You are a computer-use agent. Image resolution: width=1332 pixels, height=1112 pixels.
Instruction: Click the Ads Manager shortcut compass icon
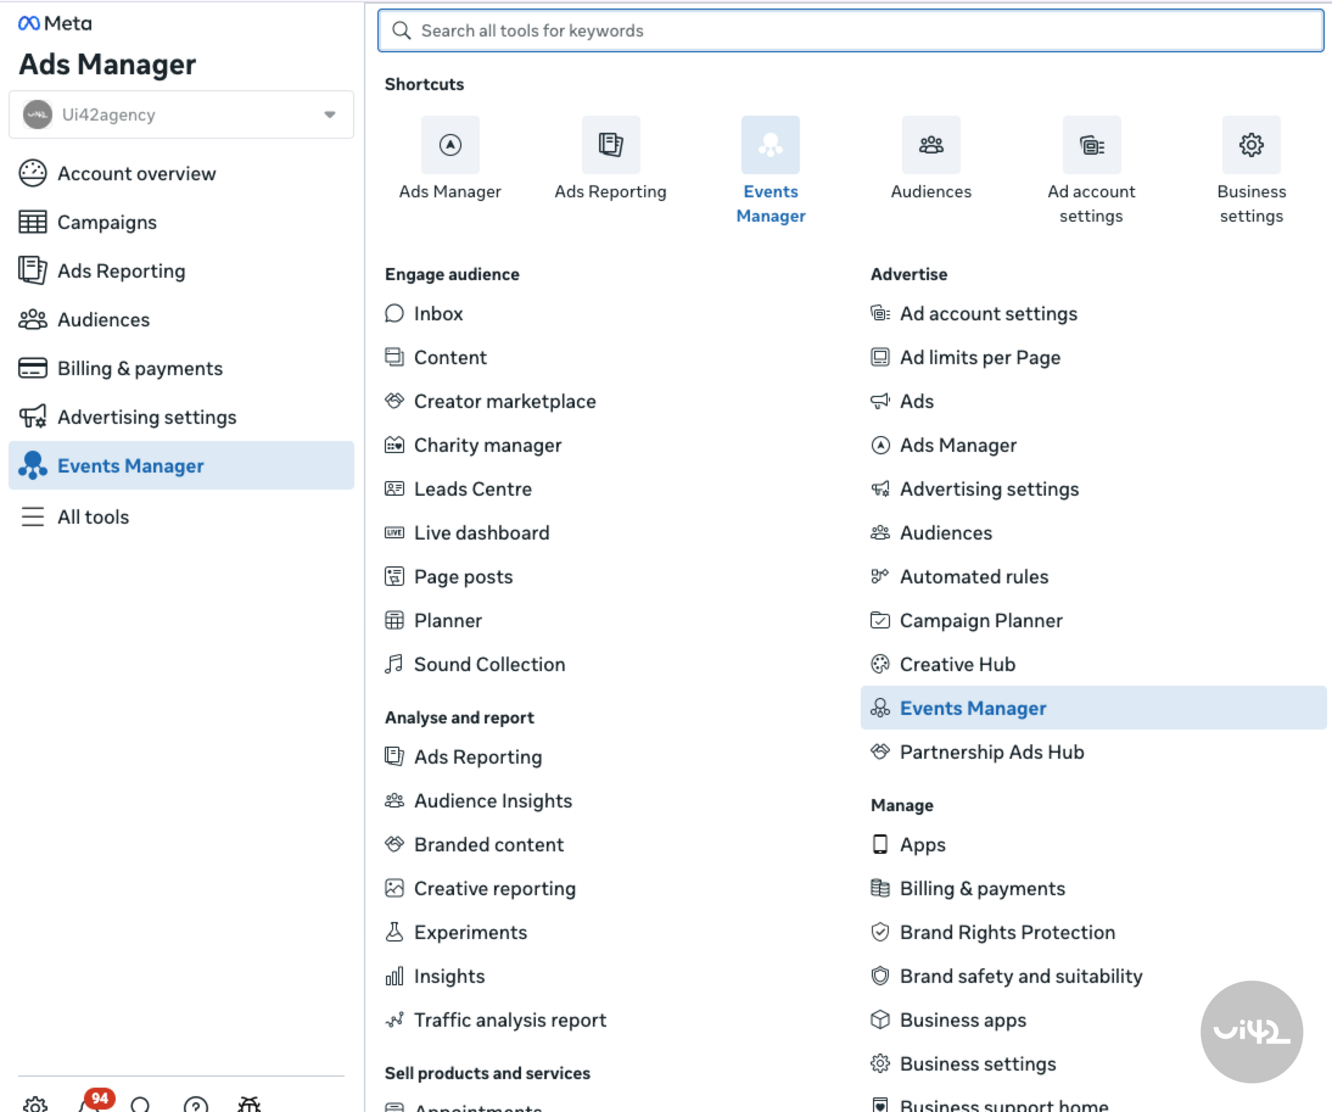[450, 146]
